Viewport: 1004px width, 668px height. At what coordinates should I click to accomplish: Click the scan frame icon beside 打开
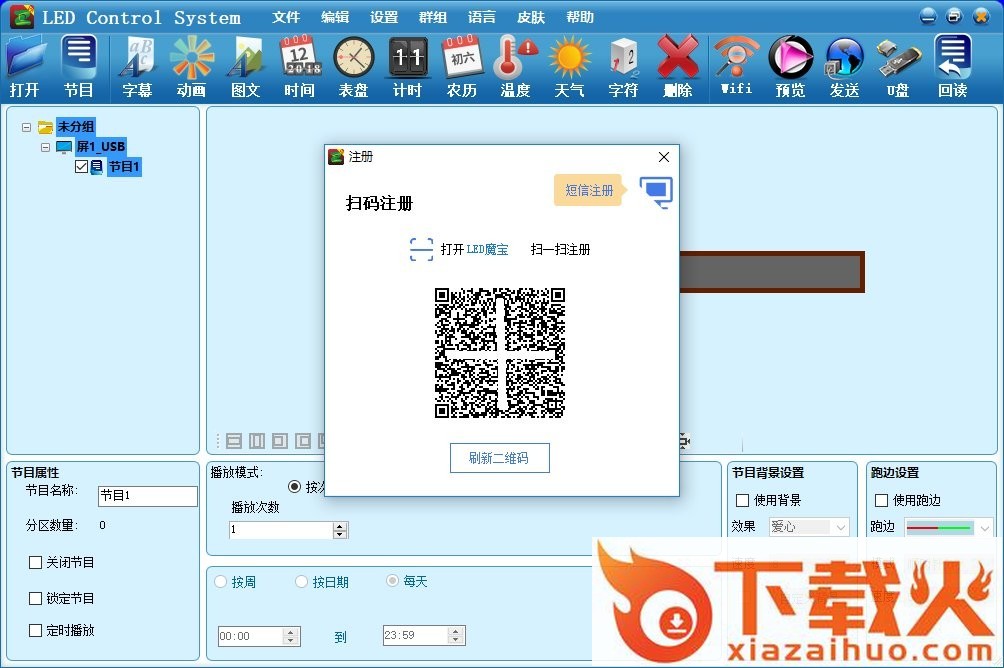(x=421, y=249)
